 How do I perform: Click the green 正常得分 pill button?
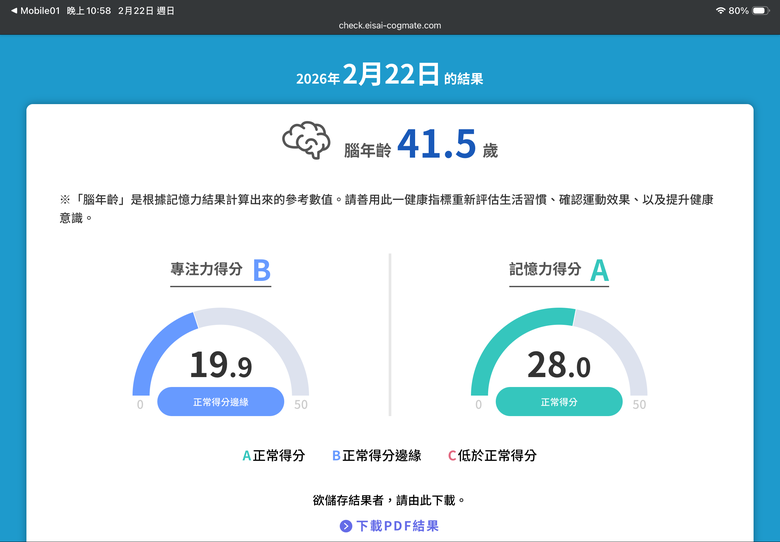pyautogui.click(x=559, y=402)
